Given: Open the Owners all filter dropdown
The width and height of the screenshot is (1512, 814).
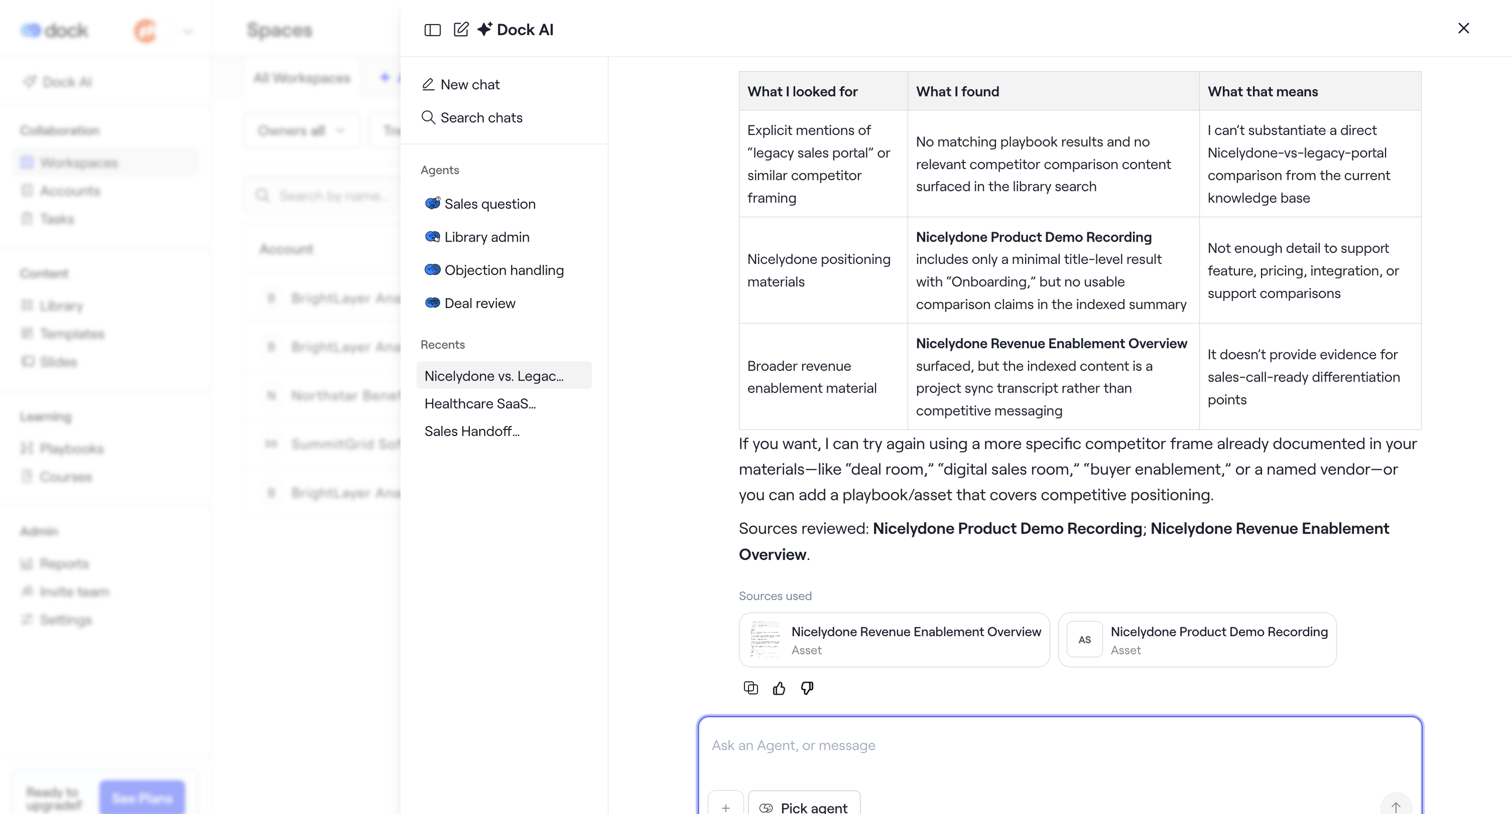Looking at the screenshot, I should tap(301, 131).
